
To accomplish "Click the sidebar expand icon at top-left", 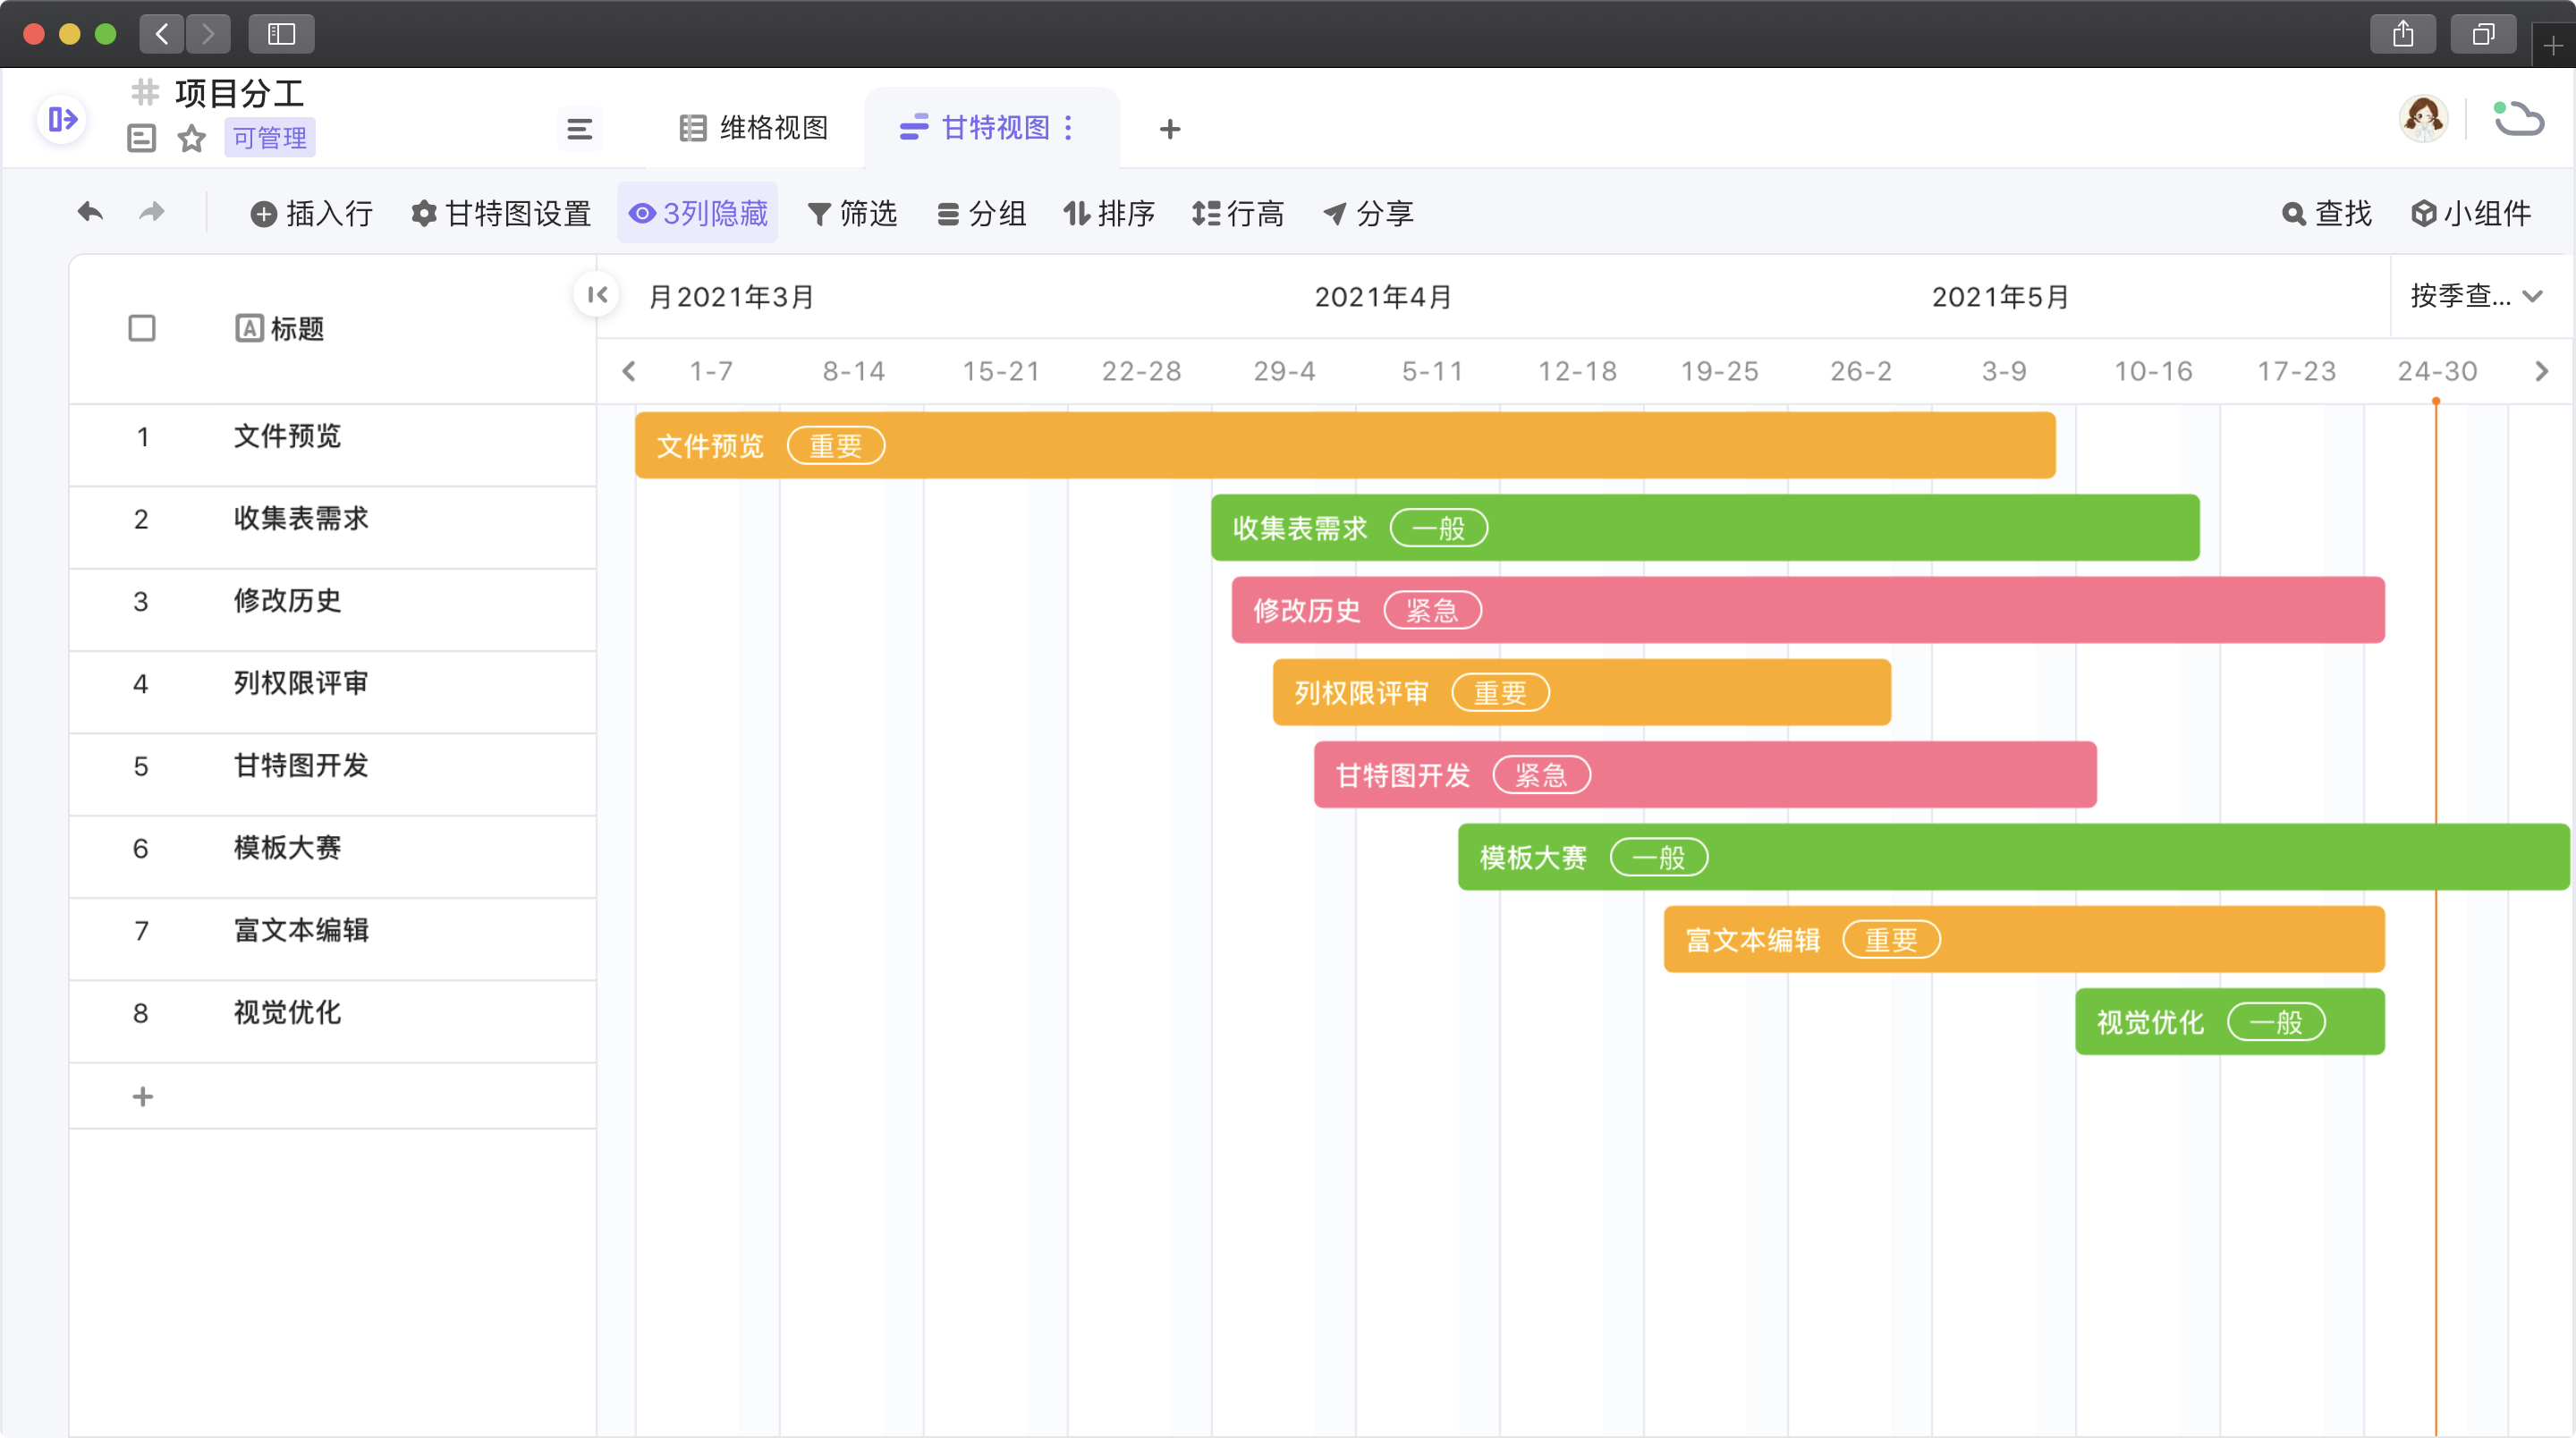I will point(62,120).
